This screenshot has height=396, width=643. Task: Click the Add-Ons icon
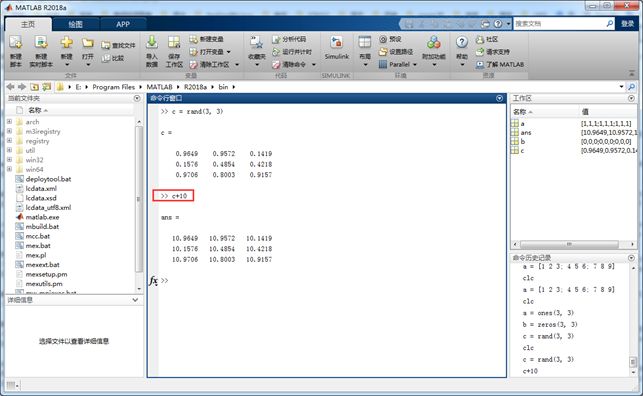pos(434,42)
